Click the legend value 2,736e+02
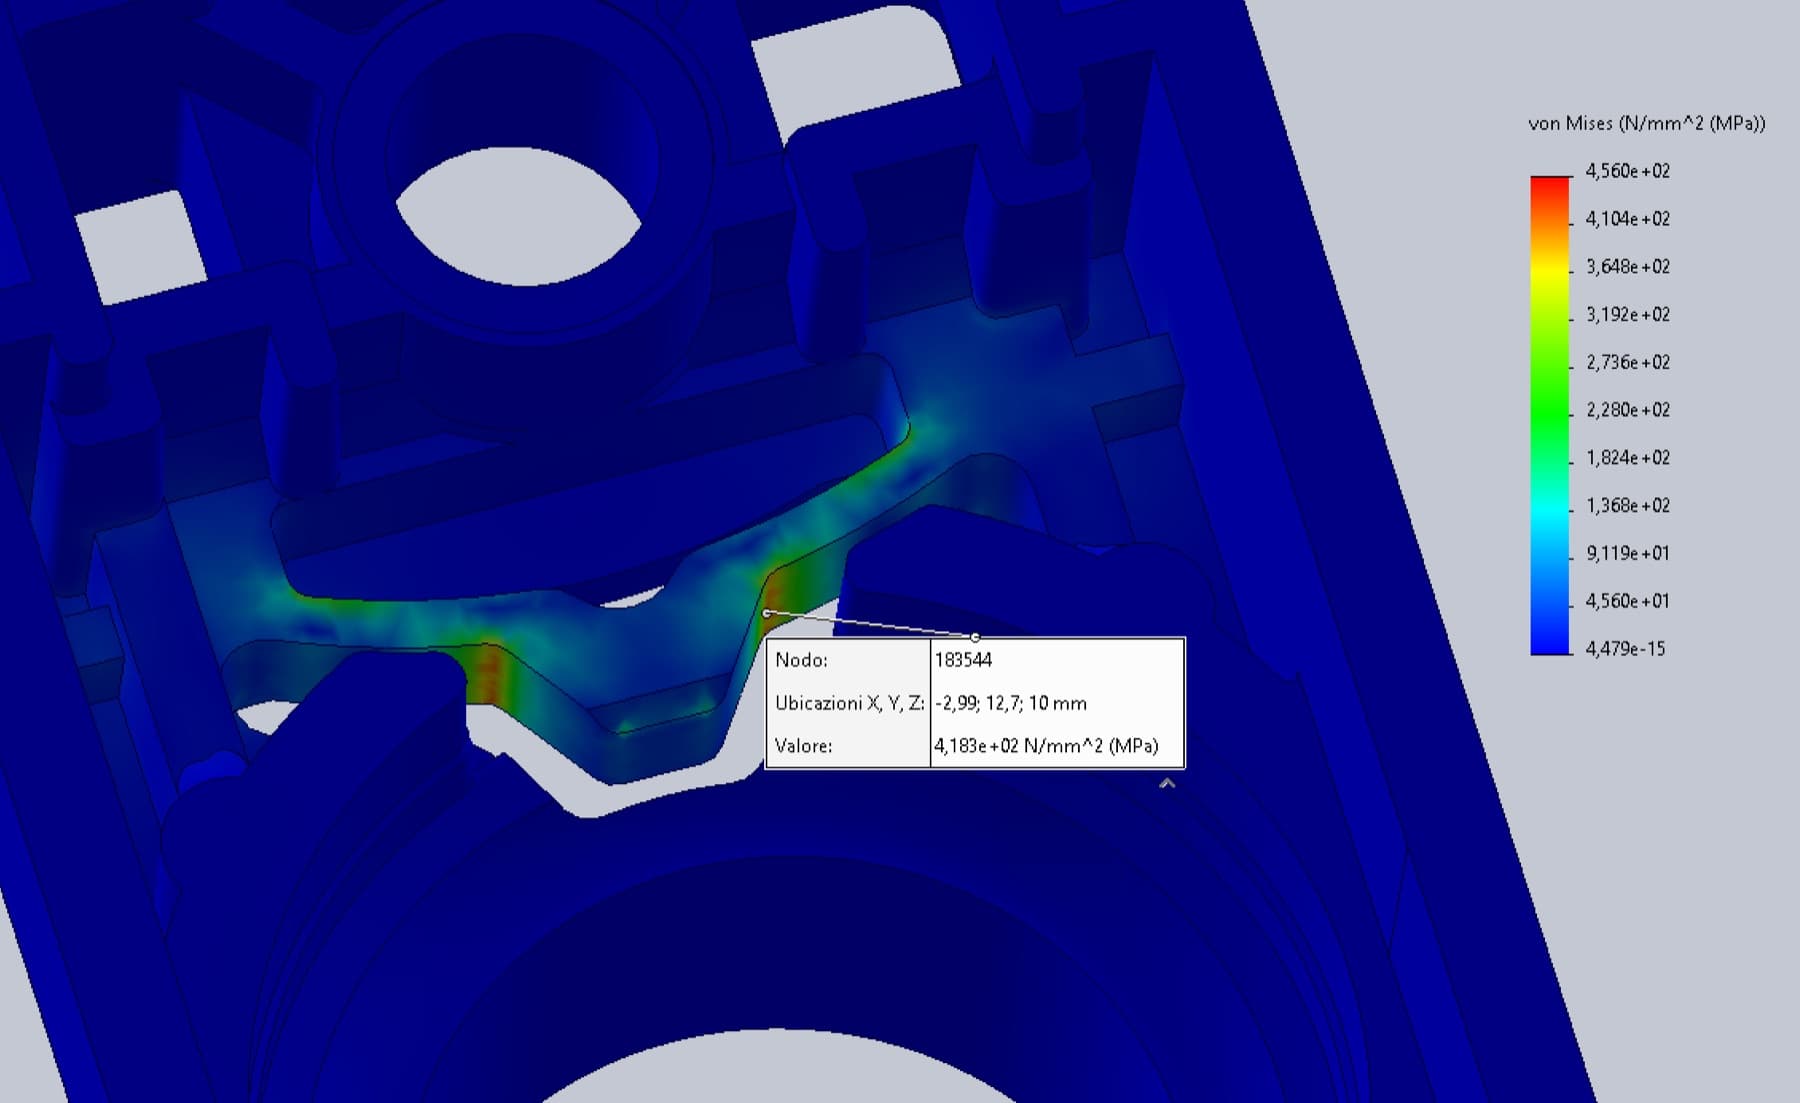The height and width of the screenshot is (1103, 1800). click(x=1628, y=362)
